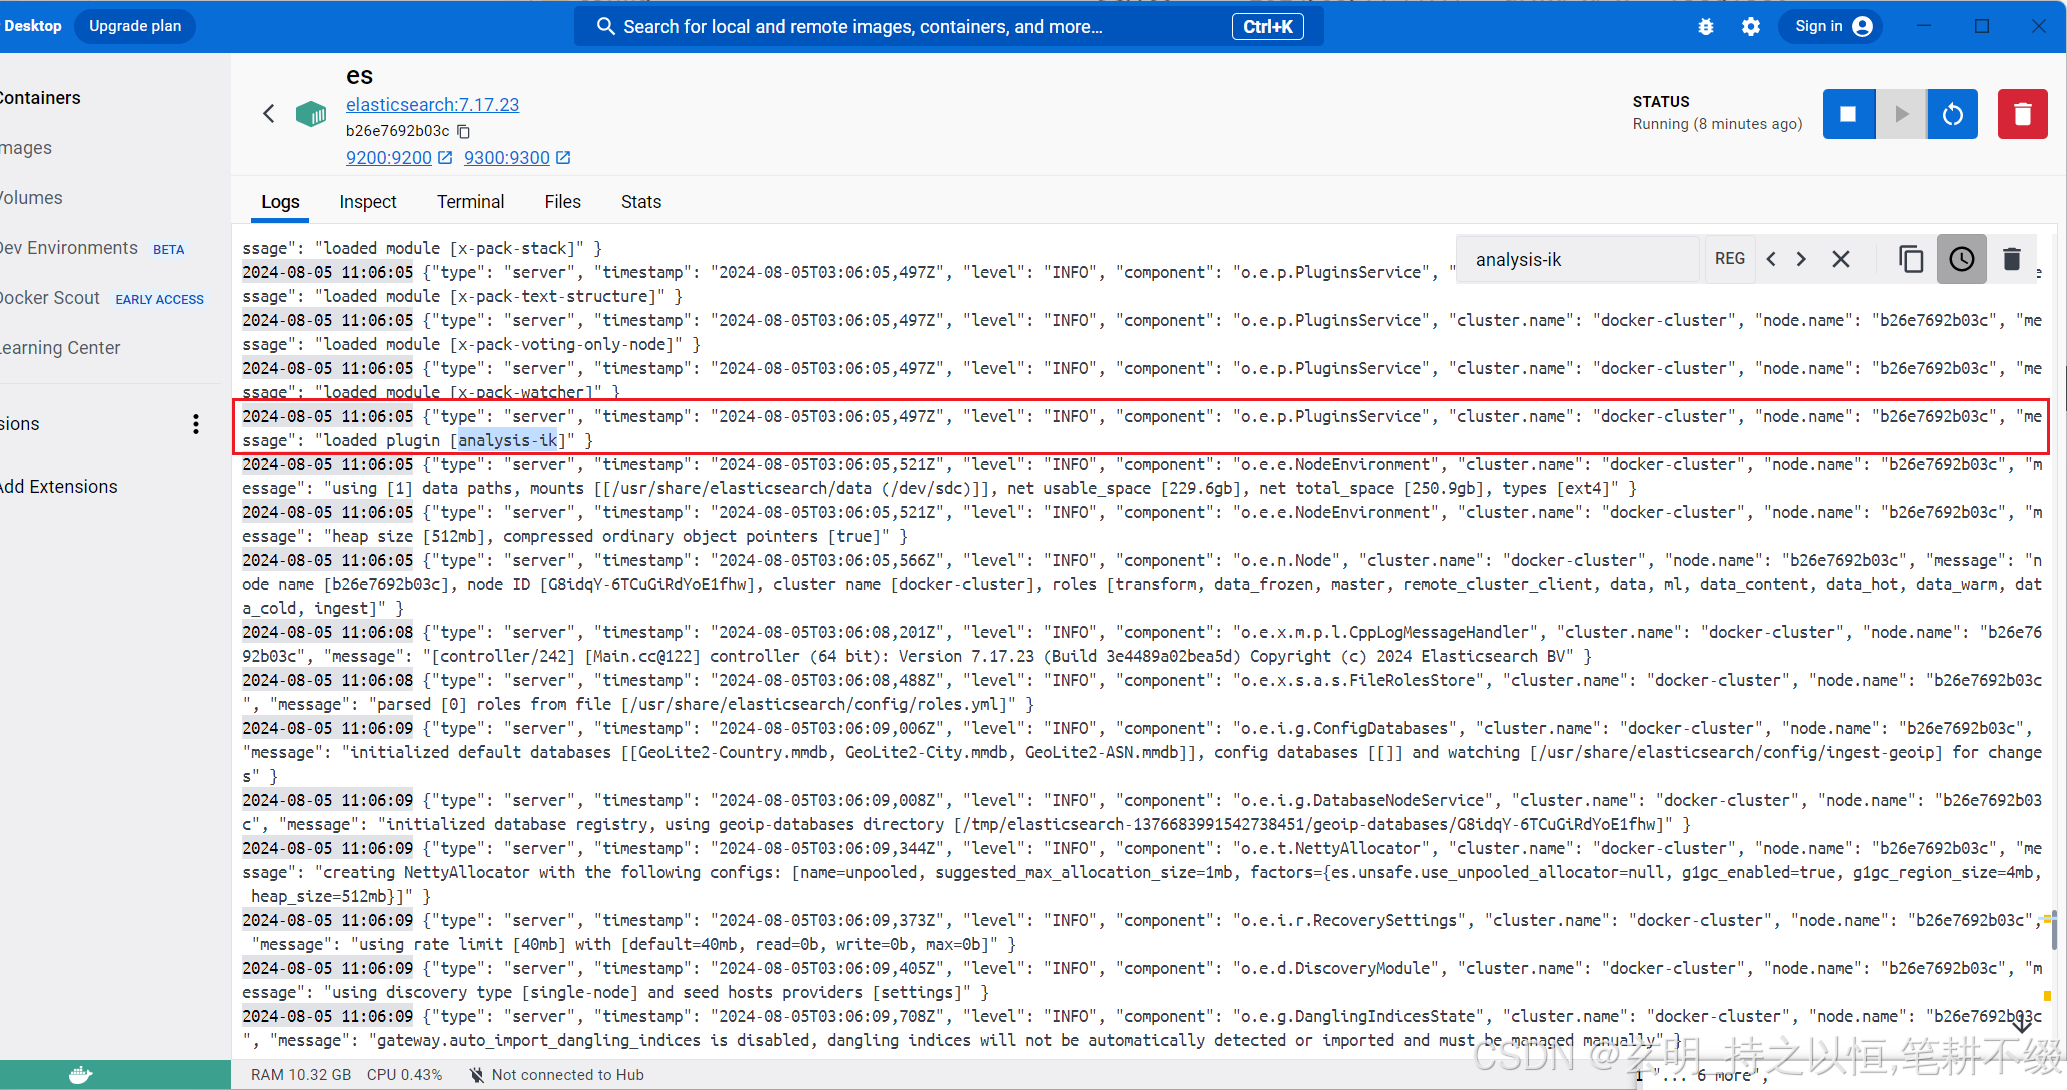Restart the es container
The height and width of the screenshot is (1090, 2067).
[1952, 113]
